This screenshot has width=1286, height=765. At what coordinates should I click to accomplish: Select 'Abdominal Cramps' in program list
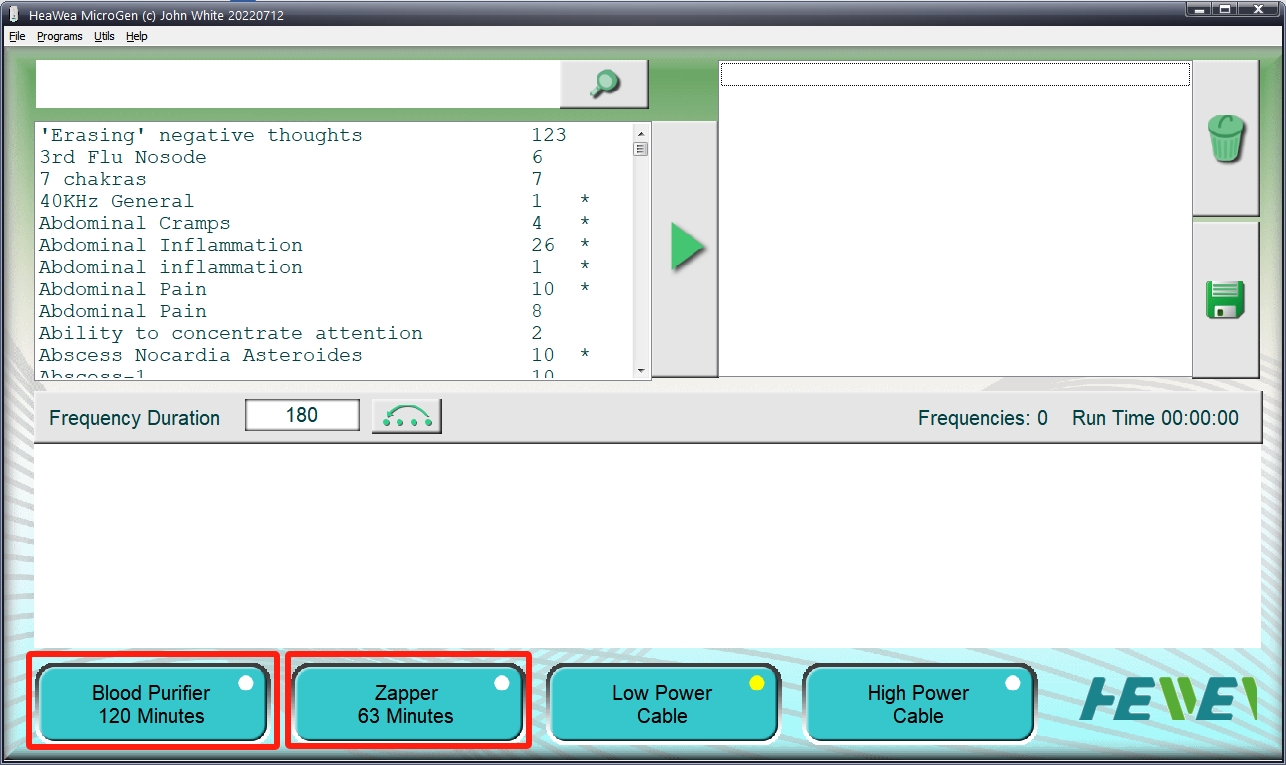click(x=135, y=223)
